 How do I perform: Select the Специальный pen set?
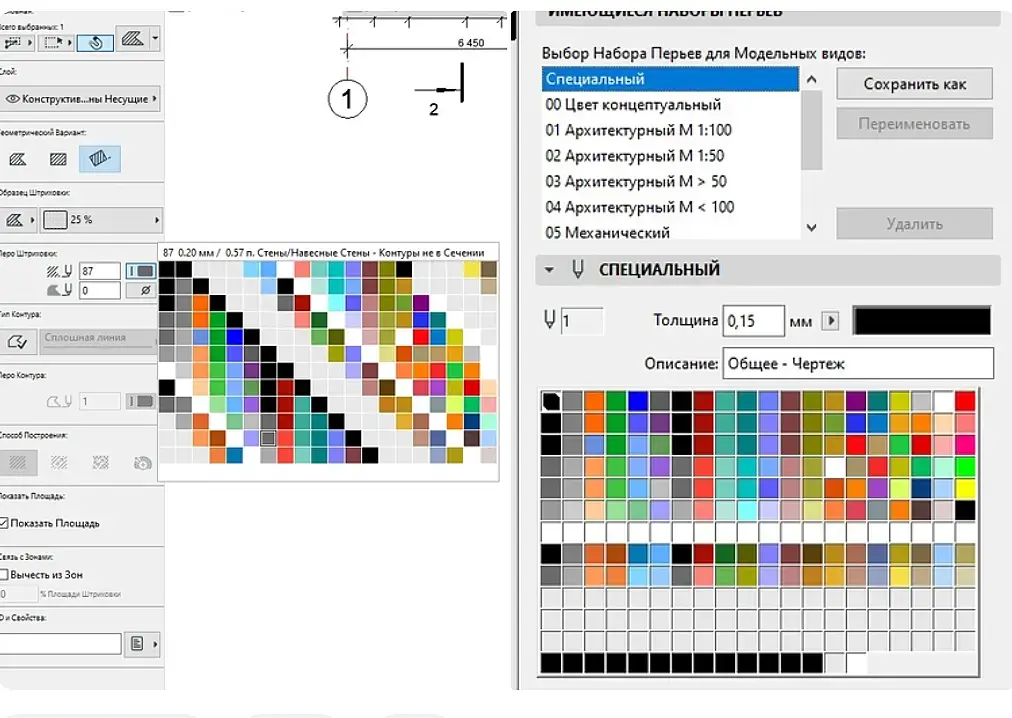(x=670, y=79)
